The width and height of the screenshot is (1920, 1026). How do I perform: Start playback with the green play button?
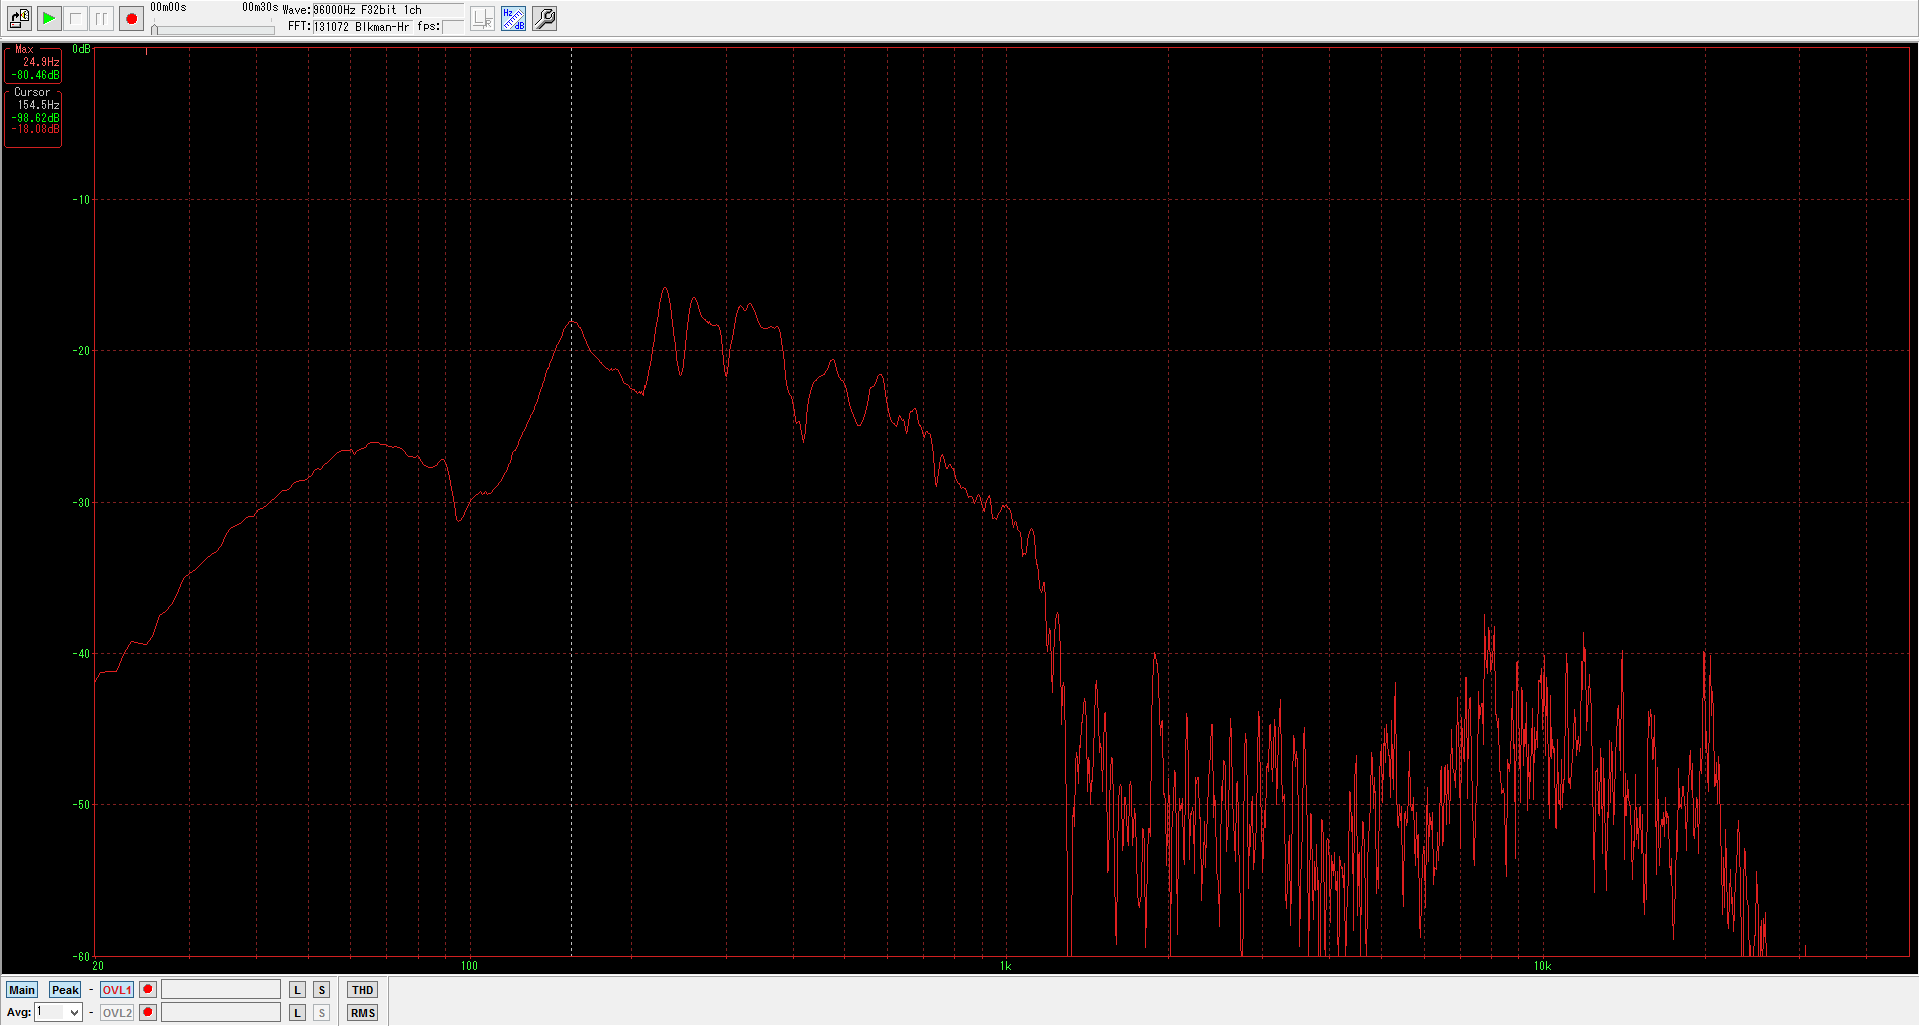[x=48, y=18]
